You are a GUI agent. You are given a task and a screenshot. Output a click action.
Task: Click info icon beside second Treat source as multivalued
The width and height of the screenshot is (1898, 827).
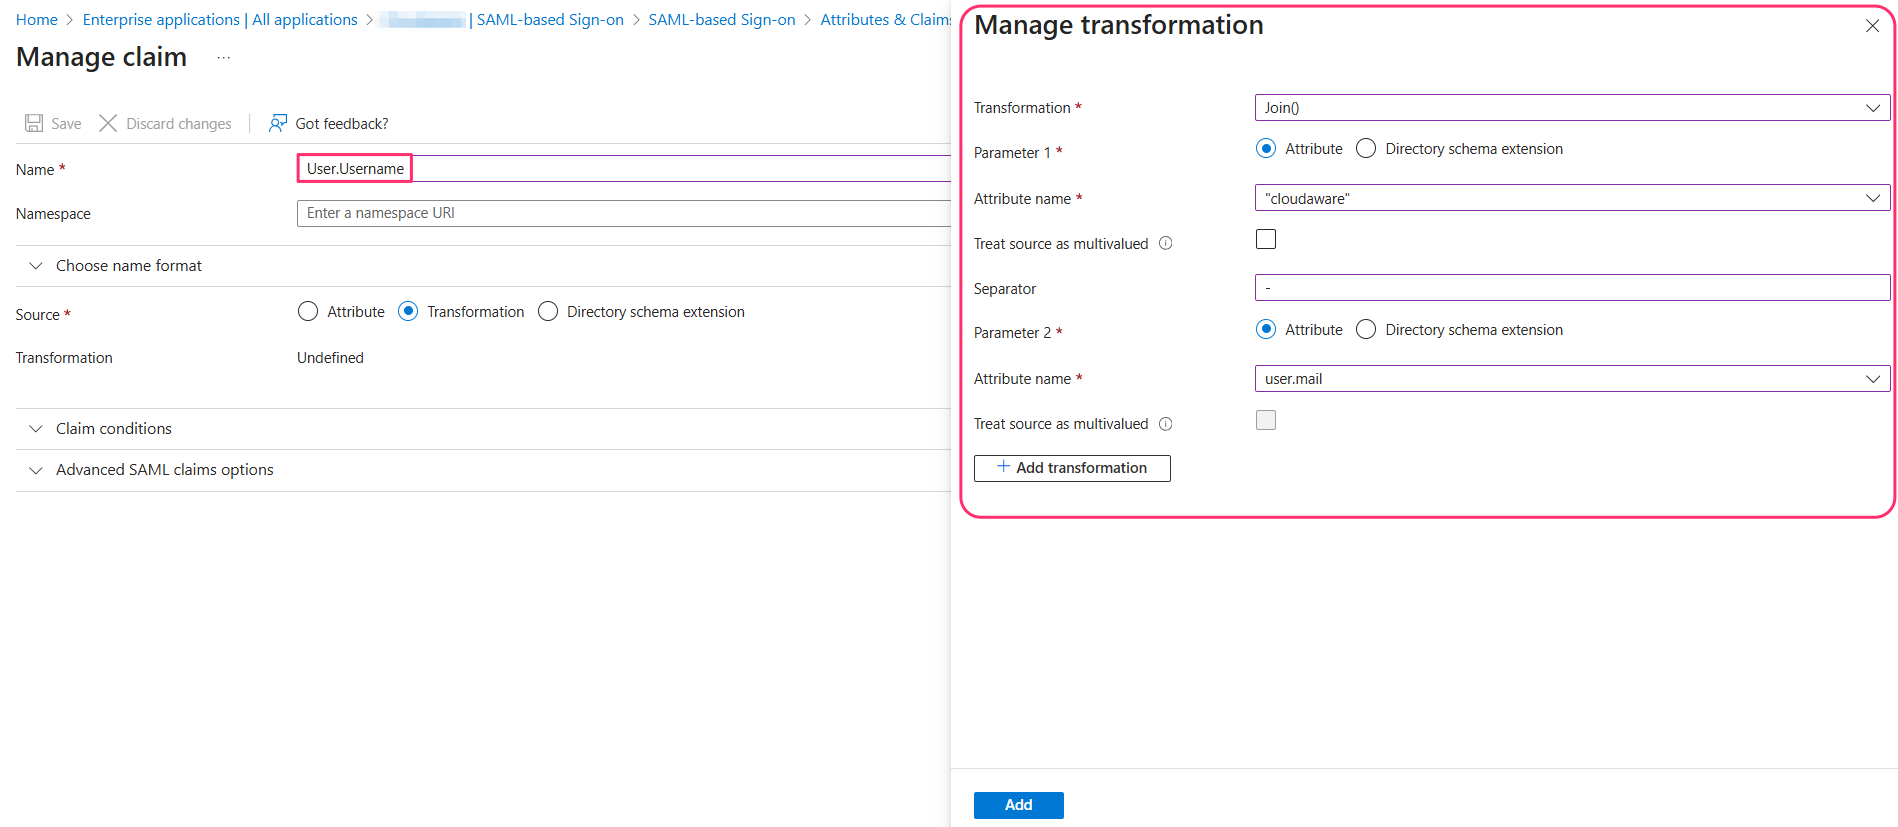1165,424
